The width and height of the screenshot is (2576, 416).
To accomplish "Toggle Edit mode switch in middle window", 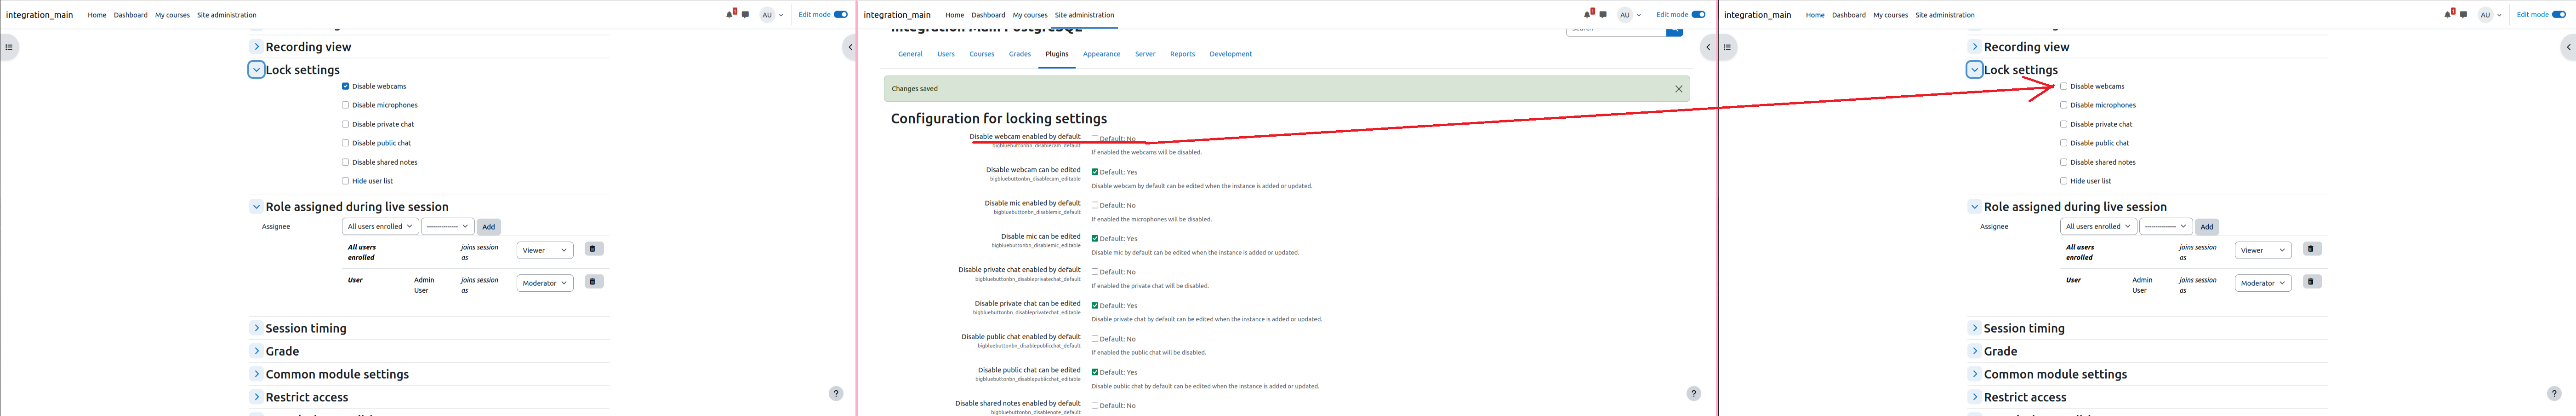I will [x=1699, y=15].
